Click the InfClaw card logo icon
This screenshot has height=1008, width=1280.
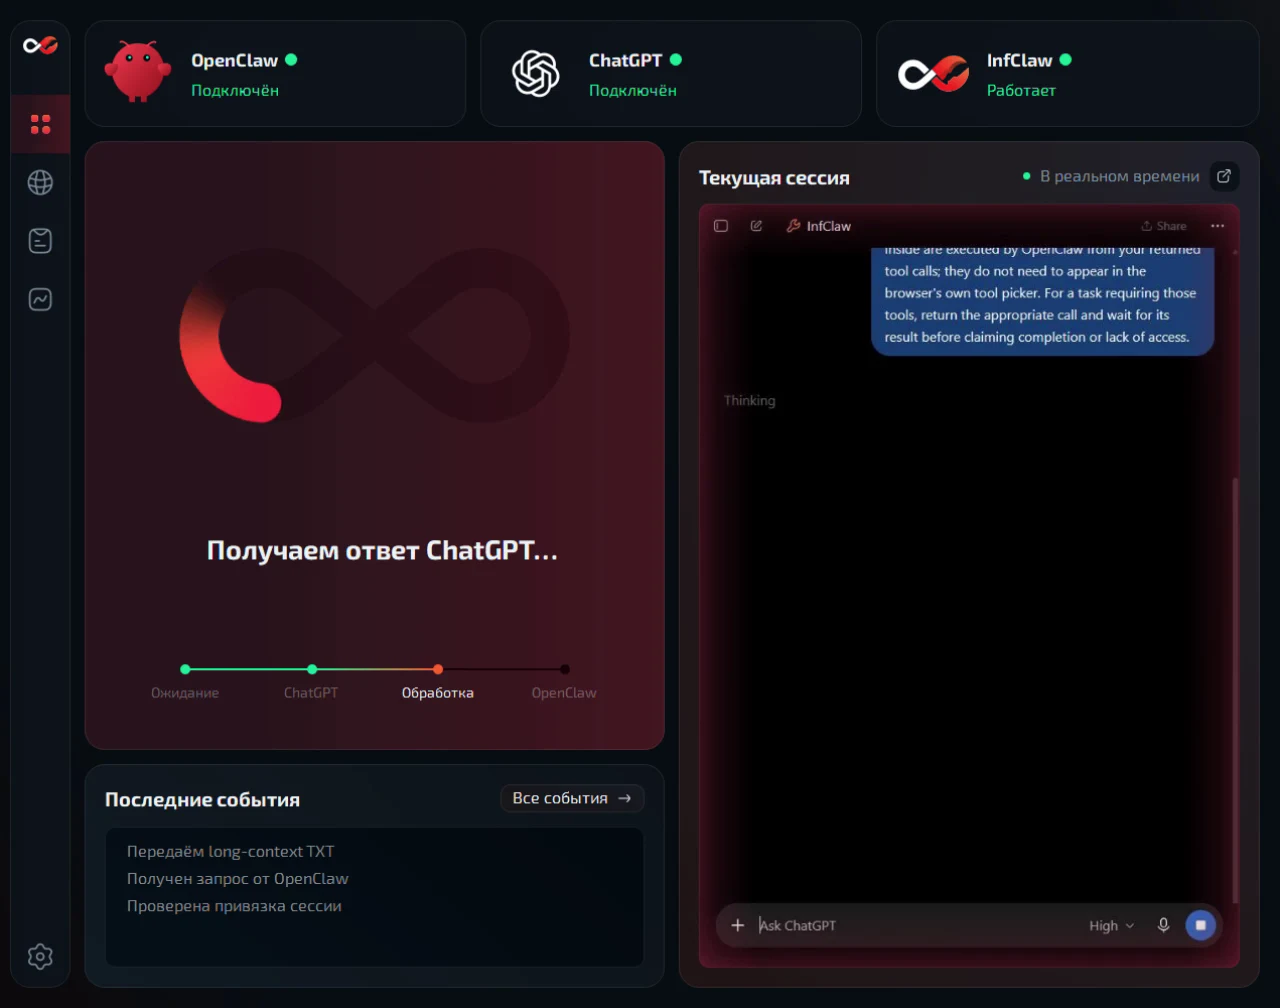point(933,74)
